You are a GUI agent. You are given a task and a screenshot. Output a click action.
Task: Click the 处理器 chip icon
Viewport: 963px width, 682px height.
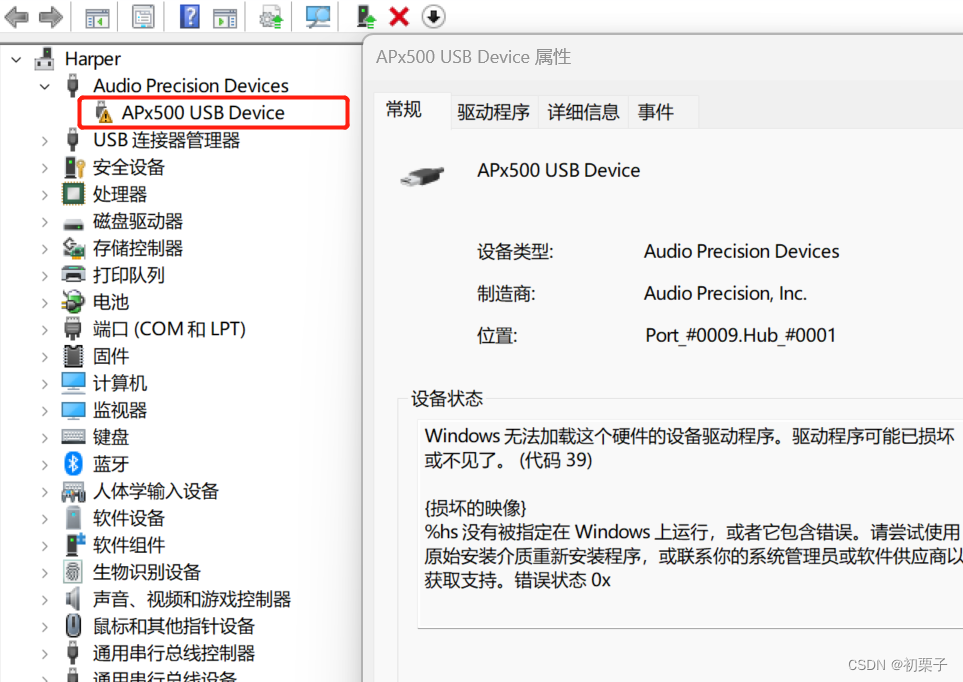73,194
